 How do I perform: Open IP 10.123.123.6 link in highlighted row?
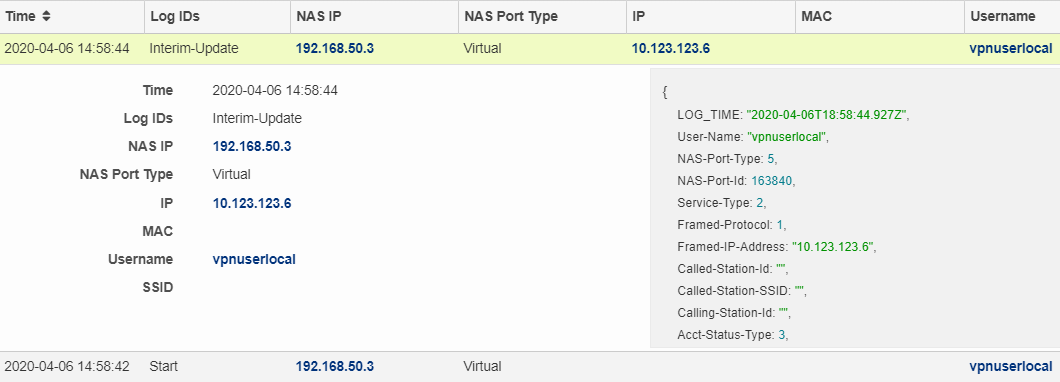click(671, 49)
